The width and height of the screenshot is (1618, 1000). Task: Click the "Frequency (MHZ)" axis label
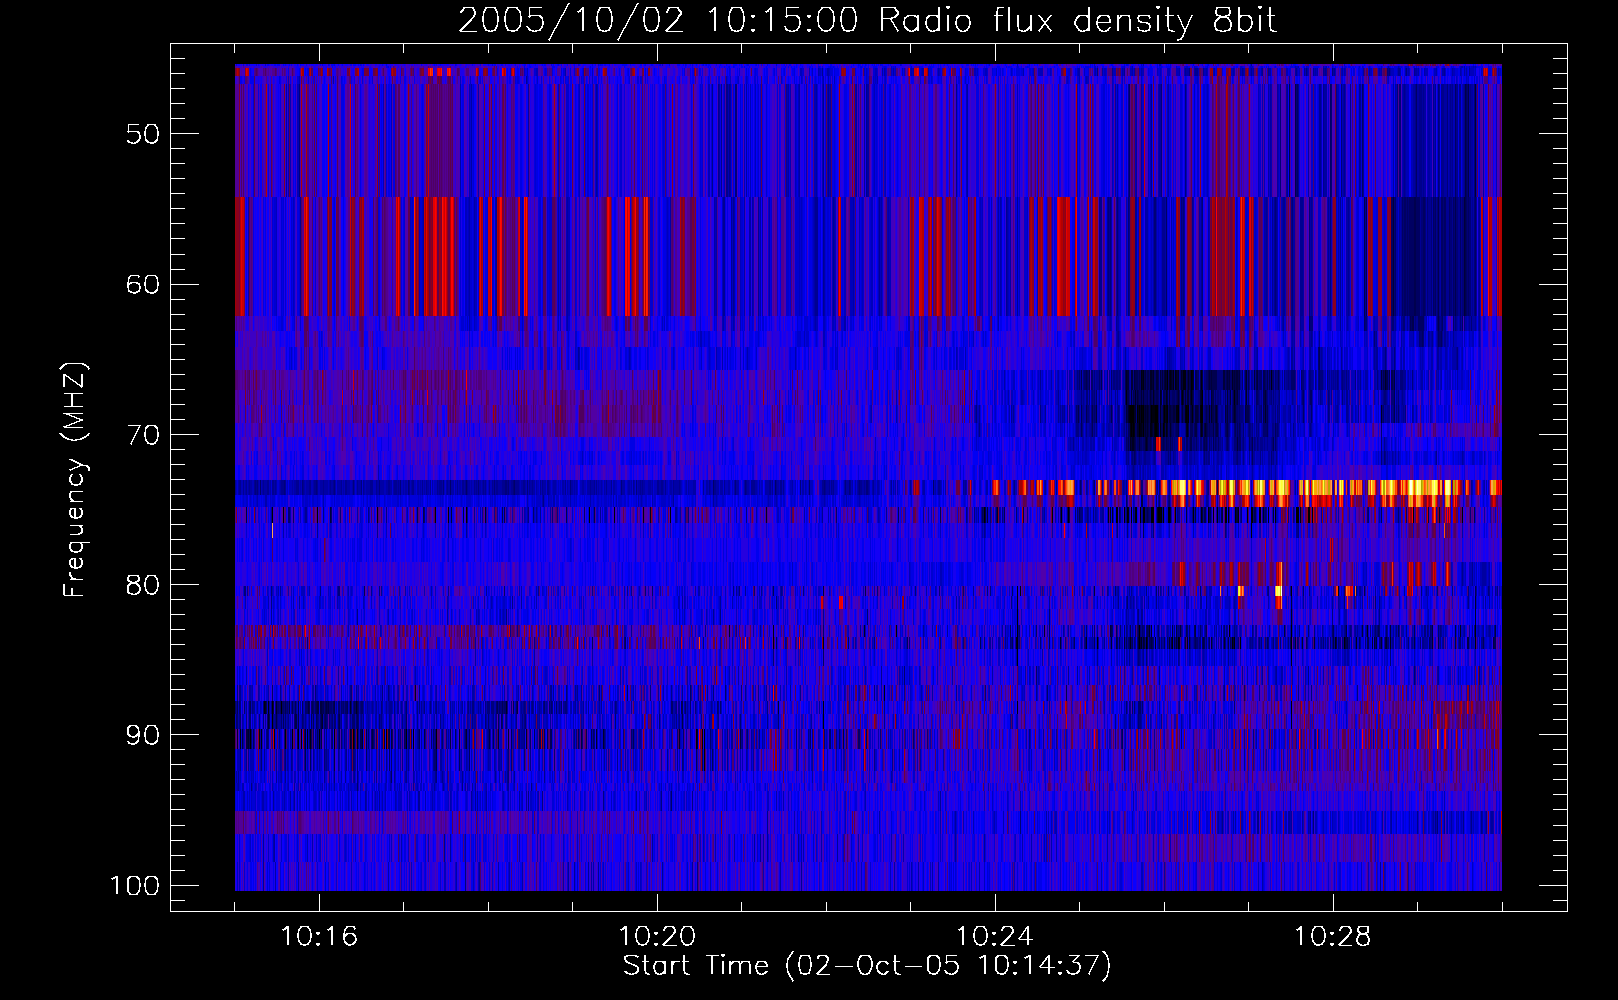[75, 480]
